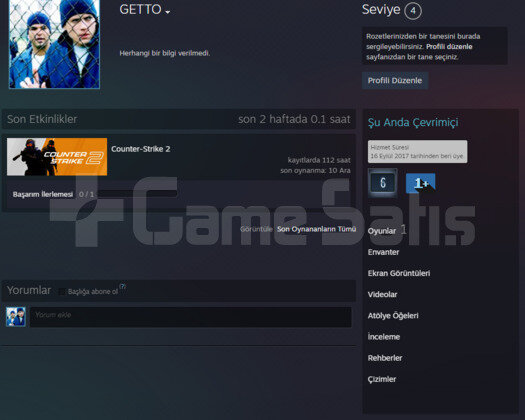This screenshot has width=525, height=420.
Task: Open the Son Oynananların Tümü link
Action: click(x=316, y=229)
